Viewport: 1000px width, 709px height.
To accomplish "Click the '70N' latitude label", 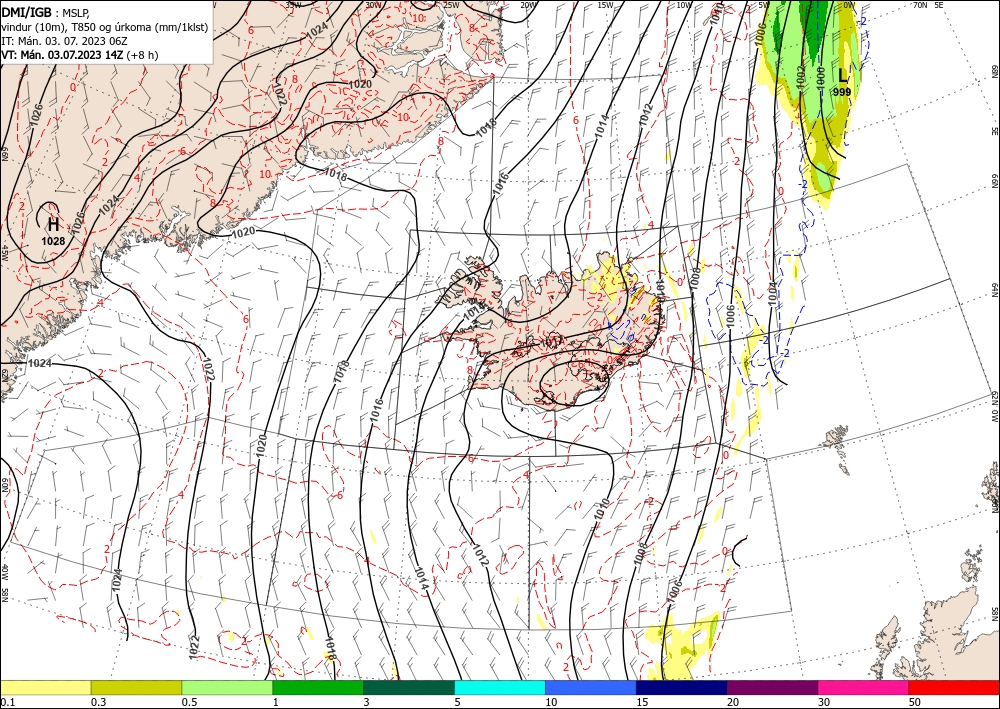I will click(920, 4).
